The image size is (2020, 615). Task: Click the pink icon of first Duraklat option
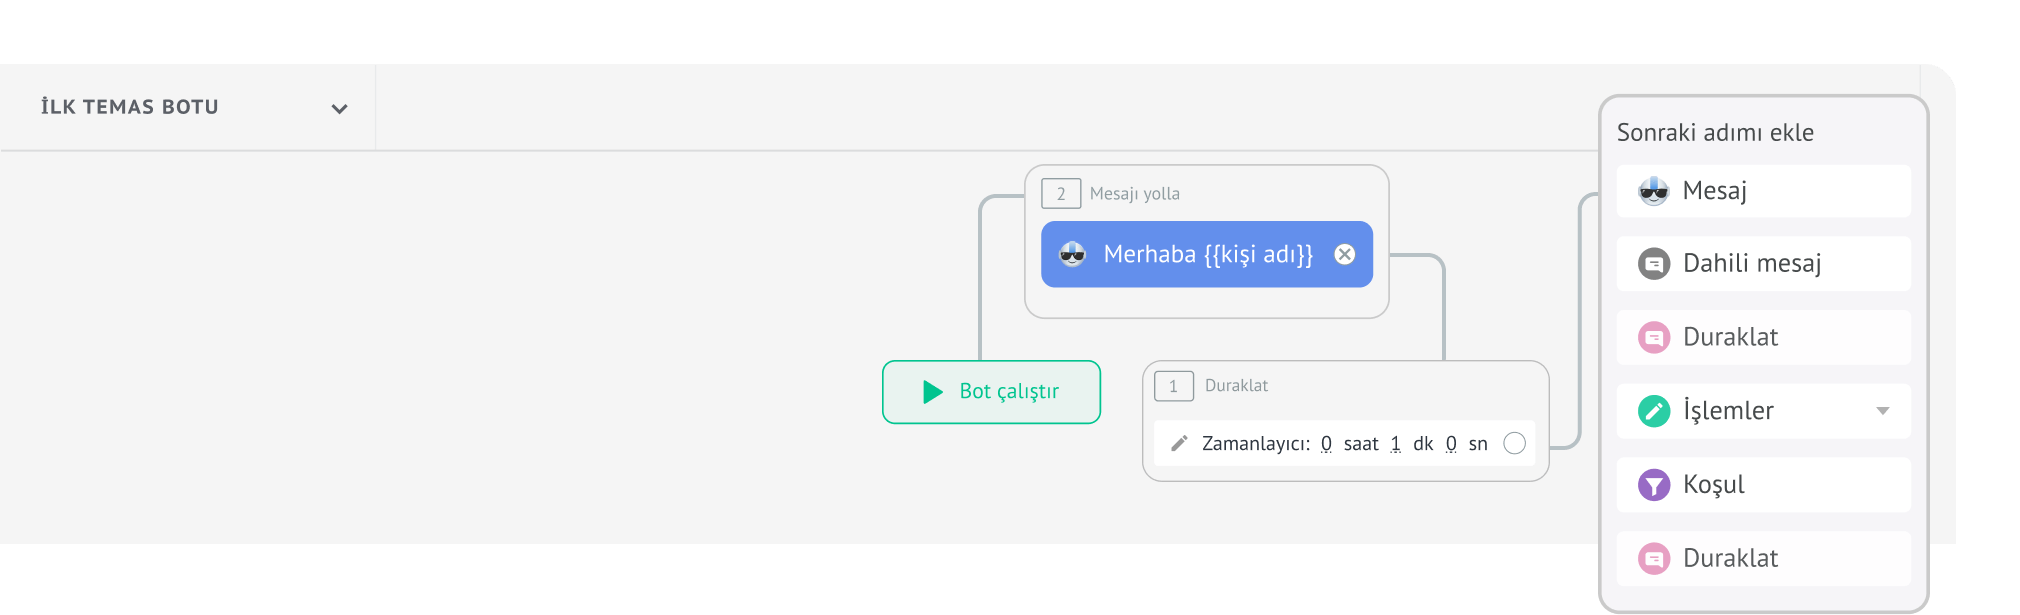pos(1654,338)
